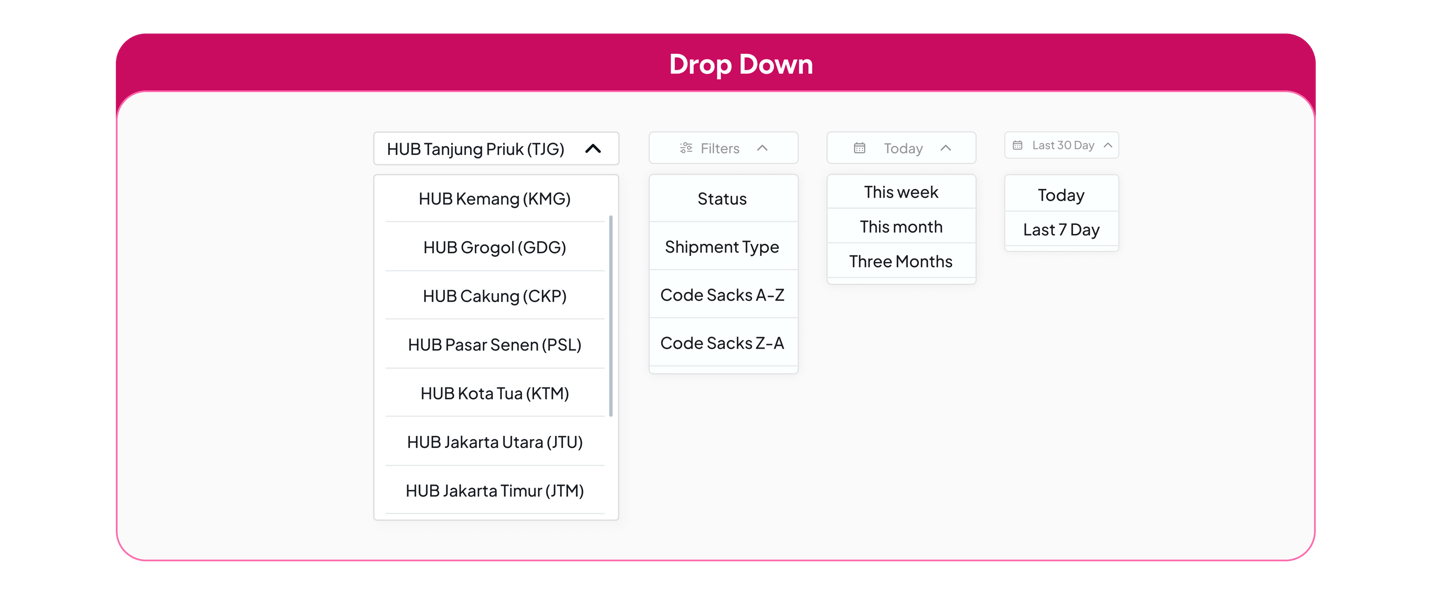Collapse the Today dropdown chevron

click(945, 148)
